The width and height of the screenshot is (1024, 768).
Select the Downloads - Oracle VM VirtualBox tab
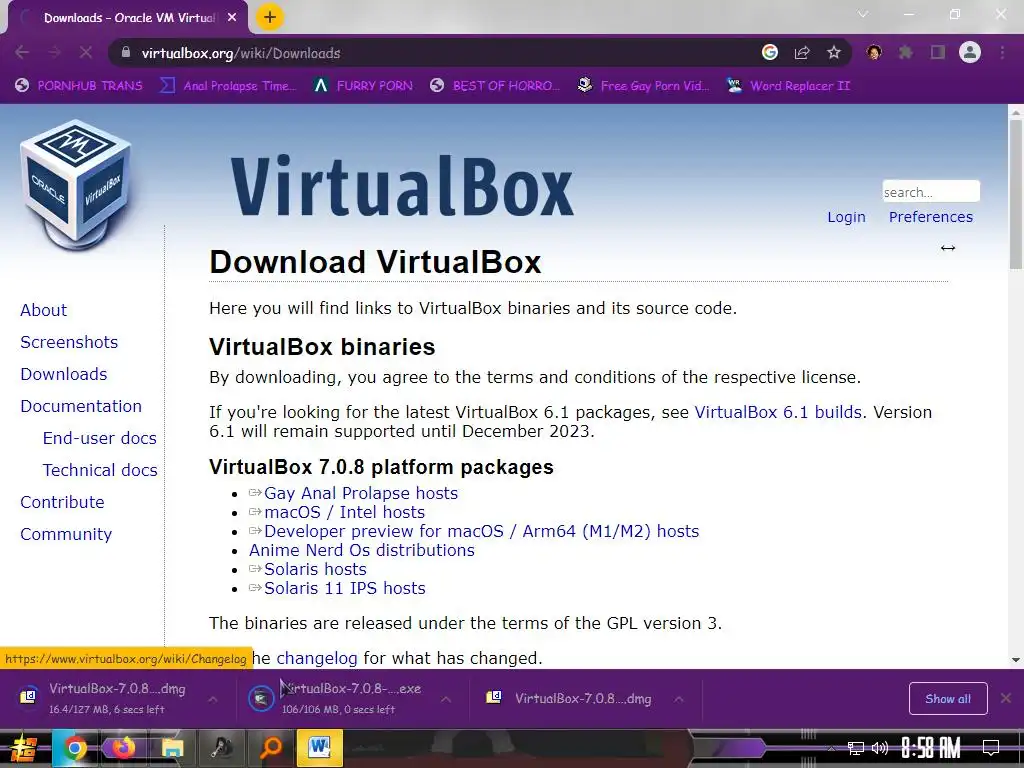127,18
